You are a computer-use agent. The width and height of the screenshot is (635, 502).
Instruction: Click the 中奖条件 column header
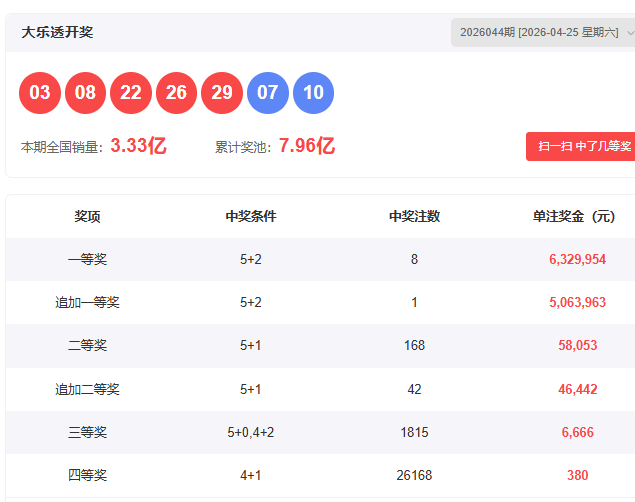pyautogui.click(x=250, y=216)
